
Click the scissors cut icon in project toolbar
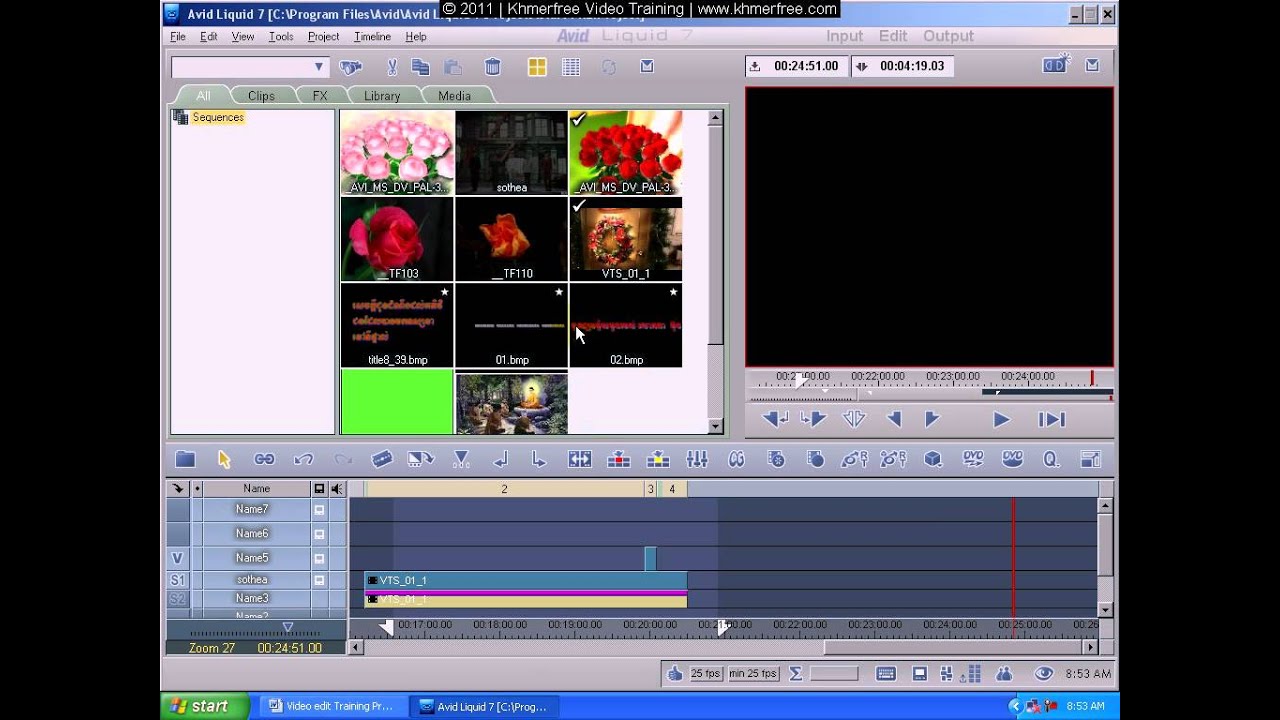pos(392,67)
